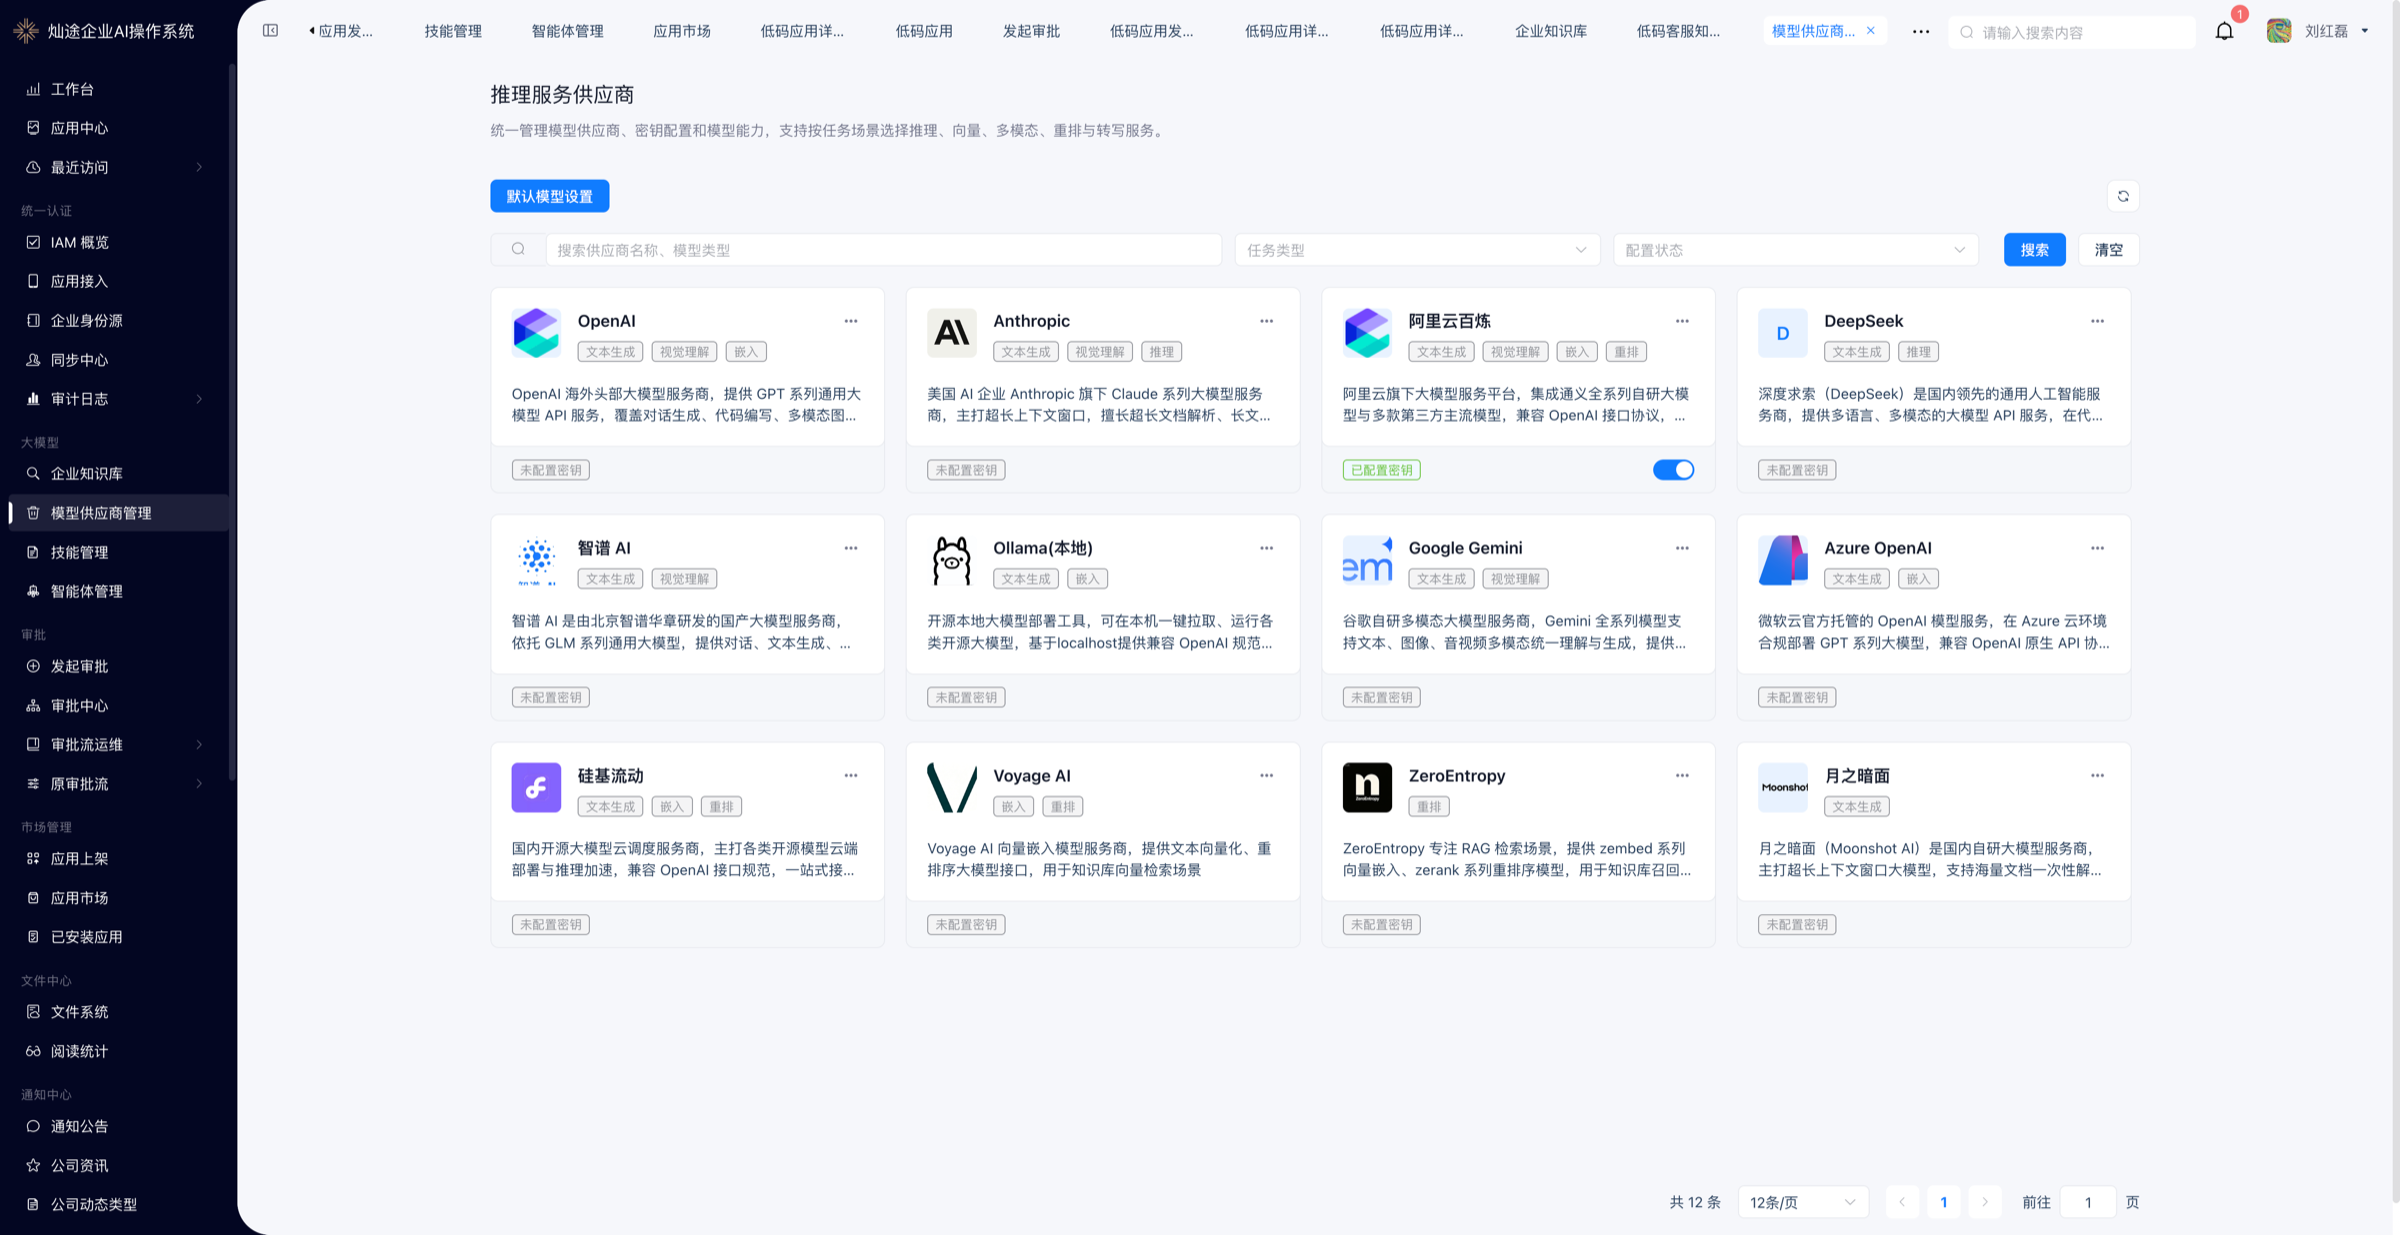Collapse the sidebar with the panel icon
Viewport: 2400px width, 1235px height.
click(270, 31)
